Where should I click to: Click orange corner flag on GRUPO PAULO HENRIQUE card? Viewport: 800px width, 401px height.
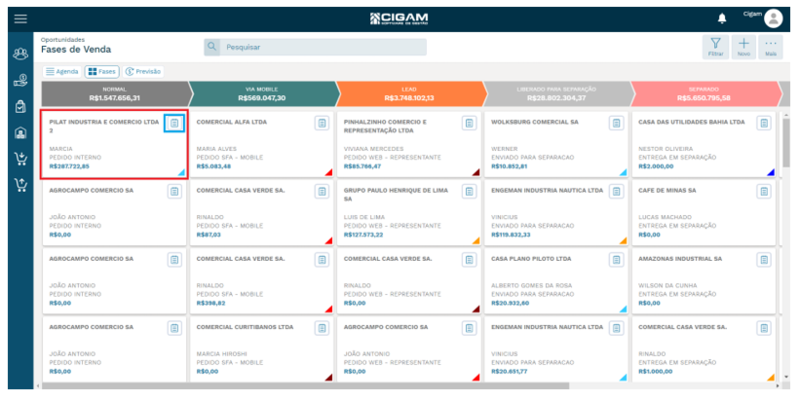tap(476, 241)
